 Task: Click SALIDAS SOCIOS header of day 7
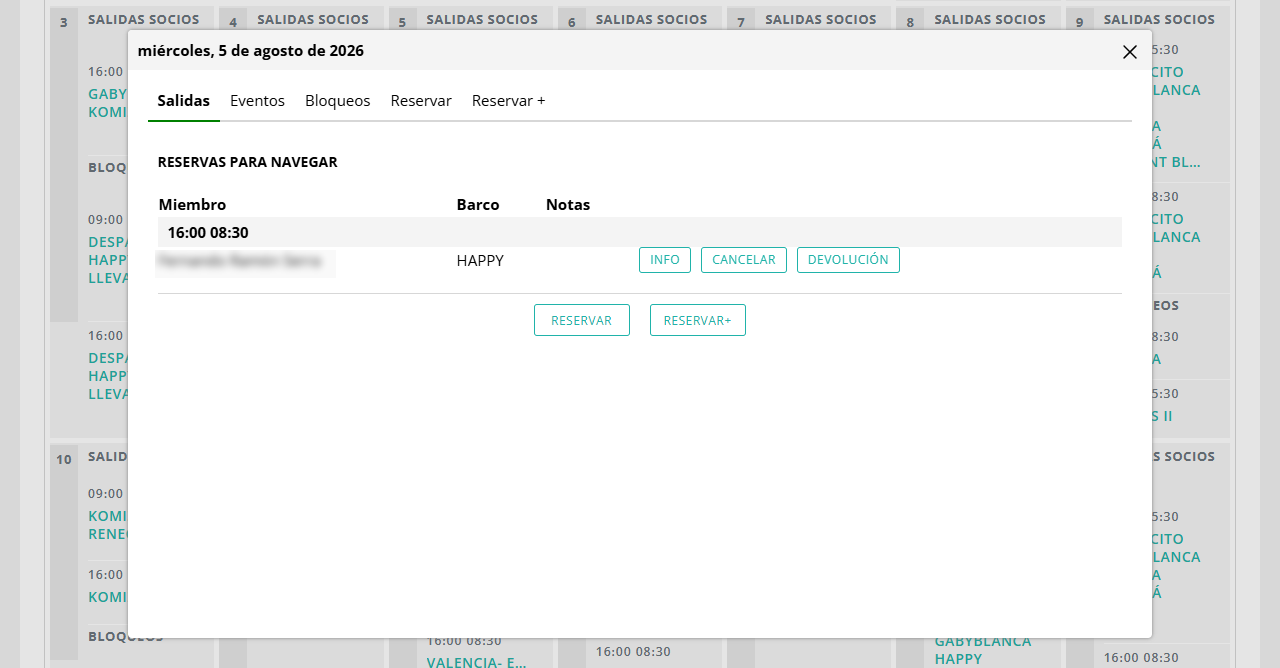pyautogui.click(x=821, y=19)
